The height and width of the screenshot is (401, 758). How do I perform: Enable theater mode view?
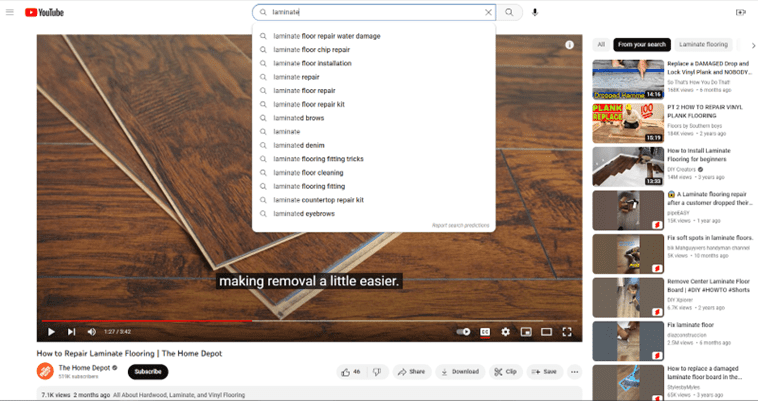546,331
